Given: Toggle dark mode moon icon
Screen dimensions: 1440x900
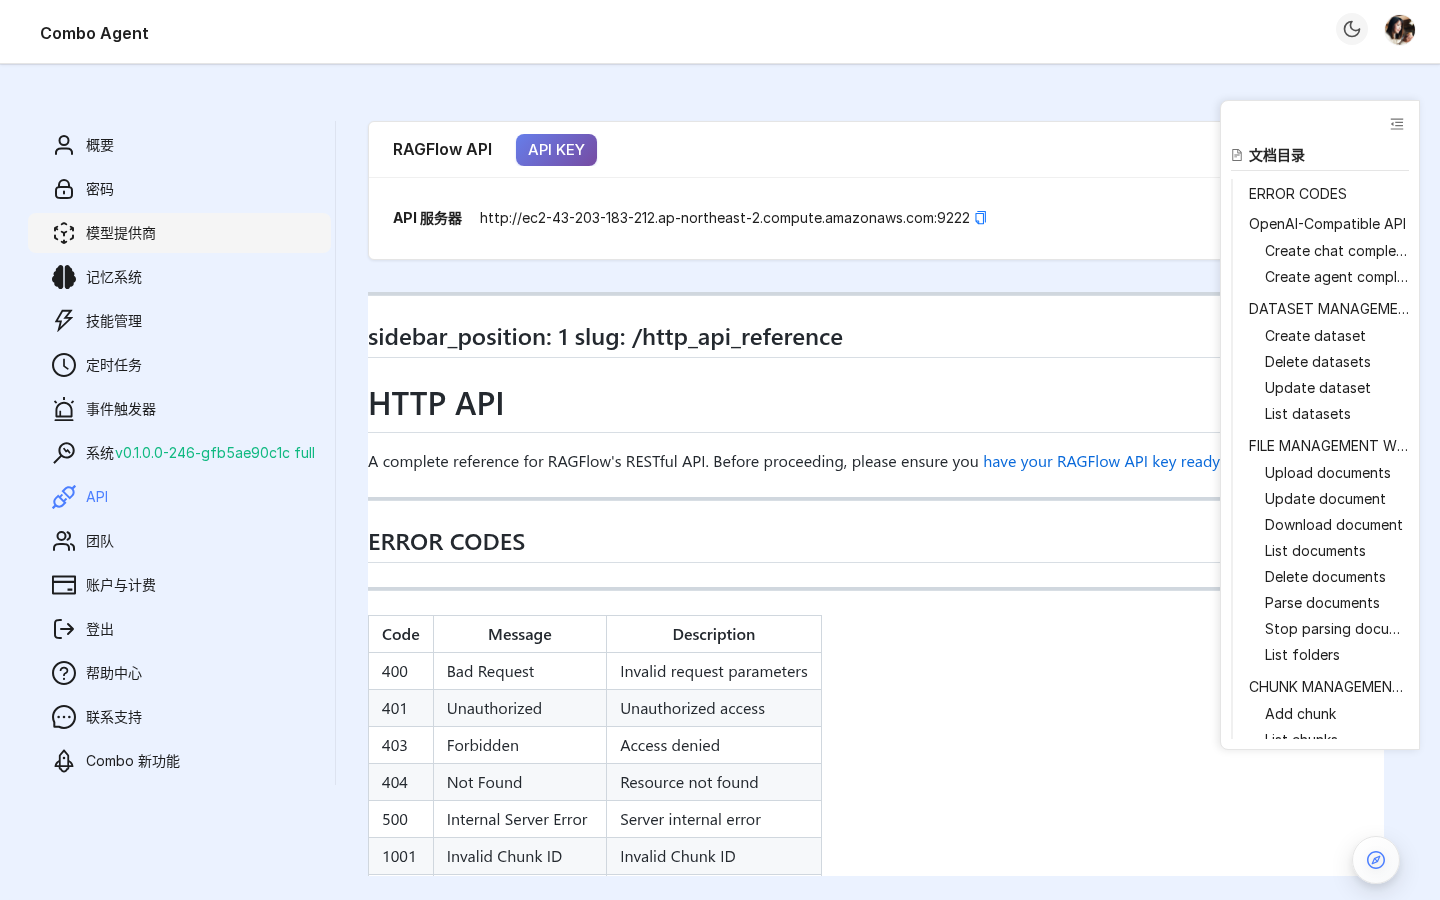Looking at the screenshot, I should point(1352,30).
